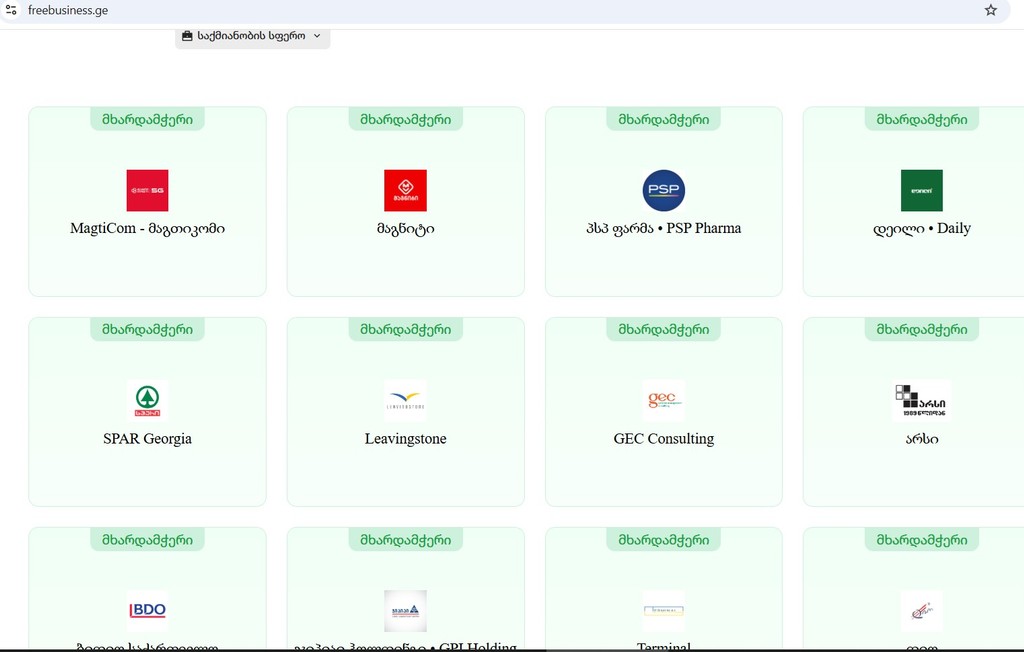
Task: Open the MagtiCom - მაგთიკომი company name
Action: [148, 229]
